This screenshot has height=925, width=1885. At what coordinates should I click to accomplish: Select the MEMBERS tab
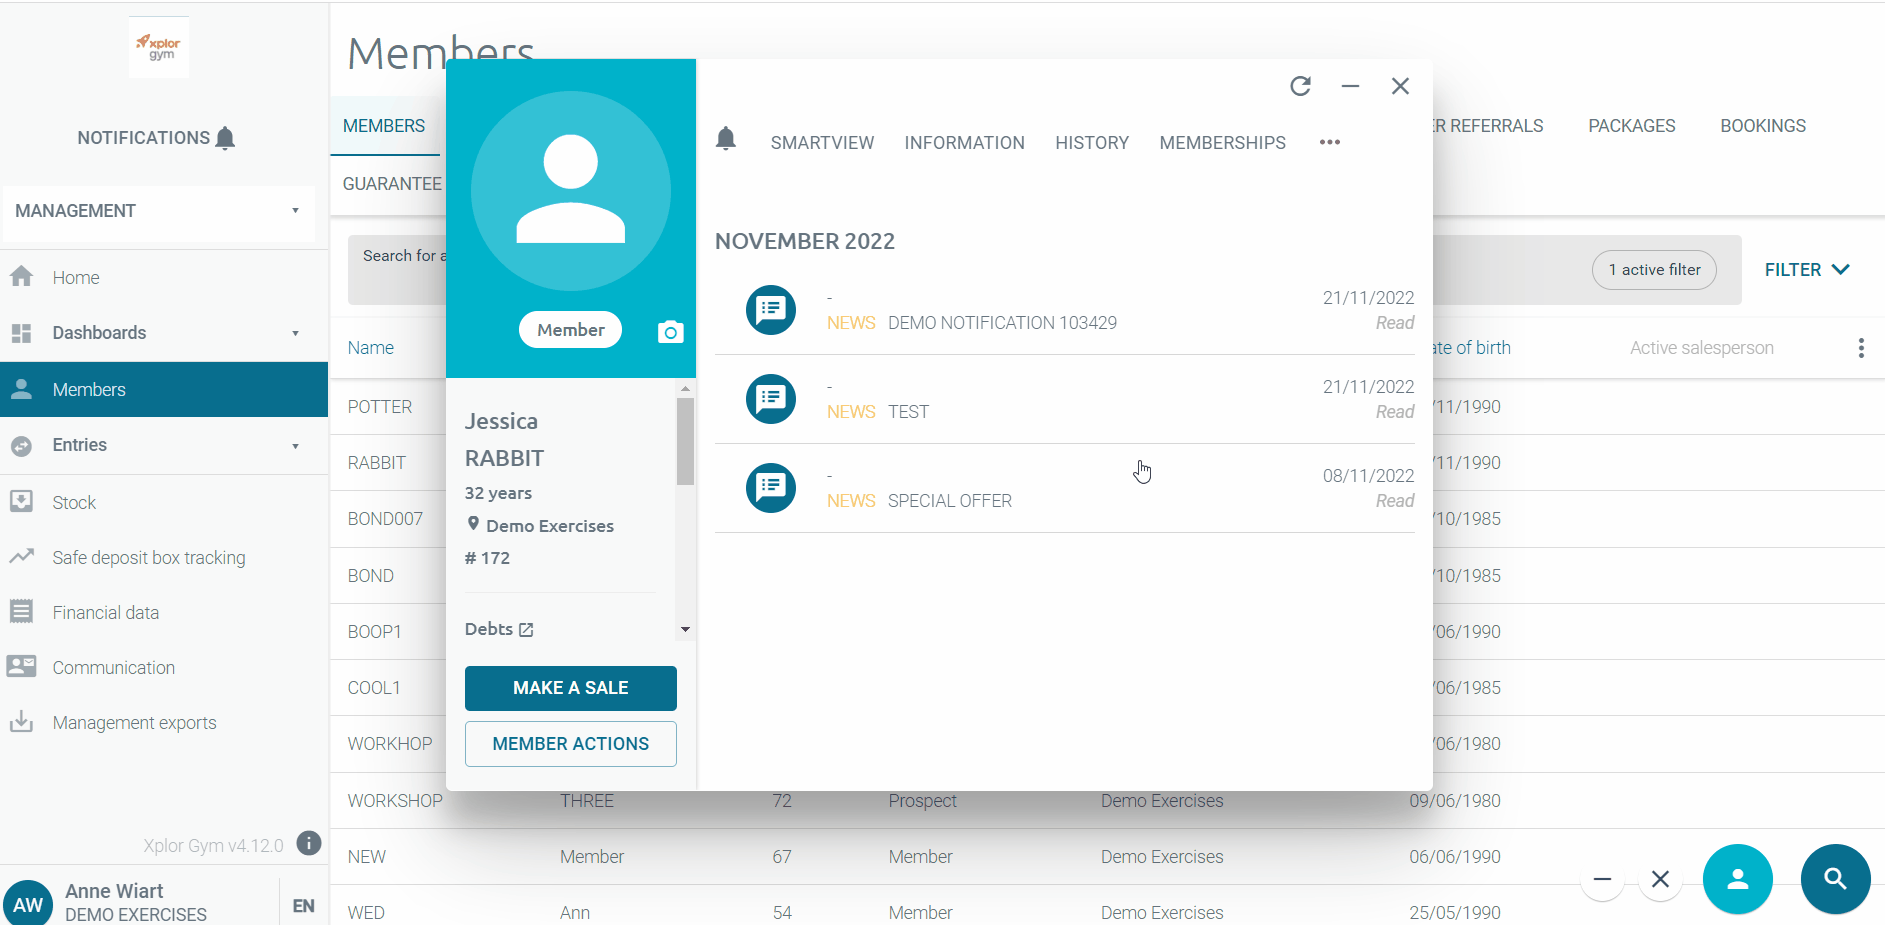384,126
